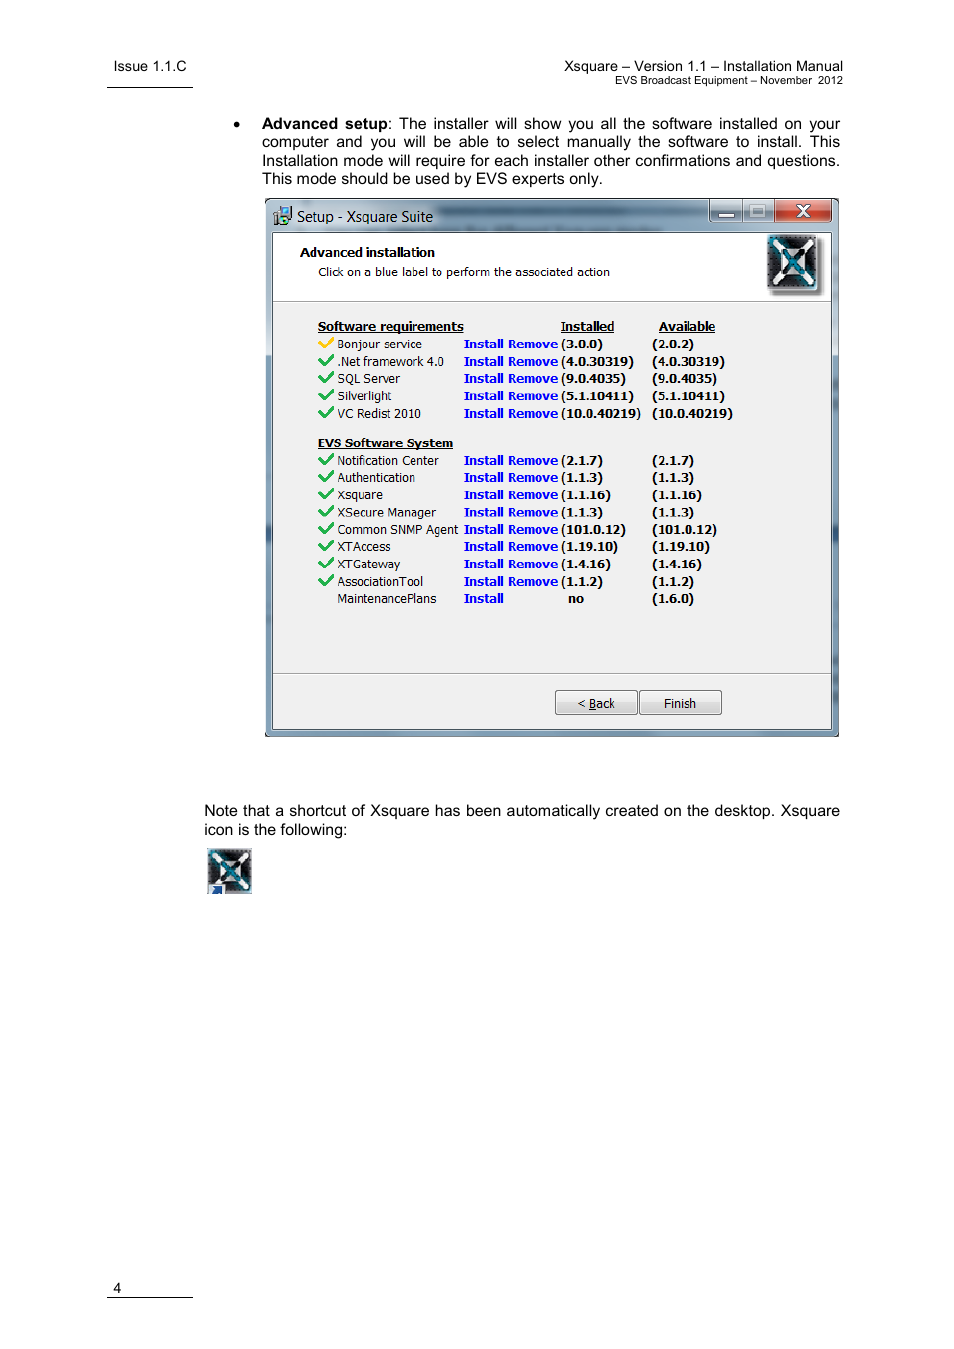This screenshot has height=1349, width=954.
Task: Click the Xsquare logo in dialog header
Action: (793, 265)
